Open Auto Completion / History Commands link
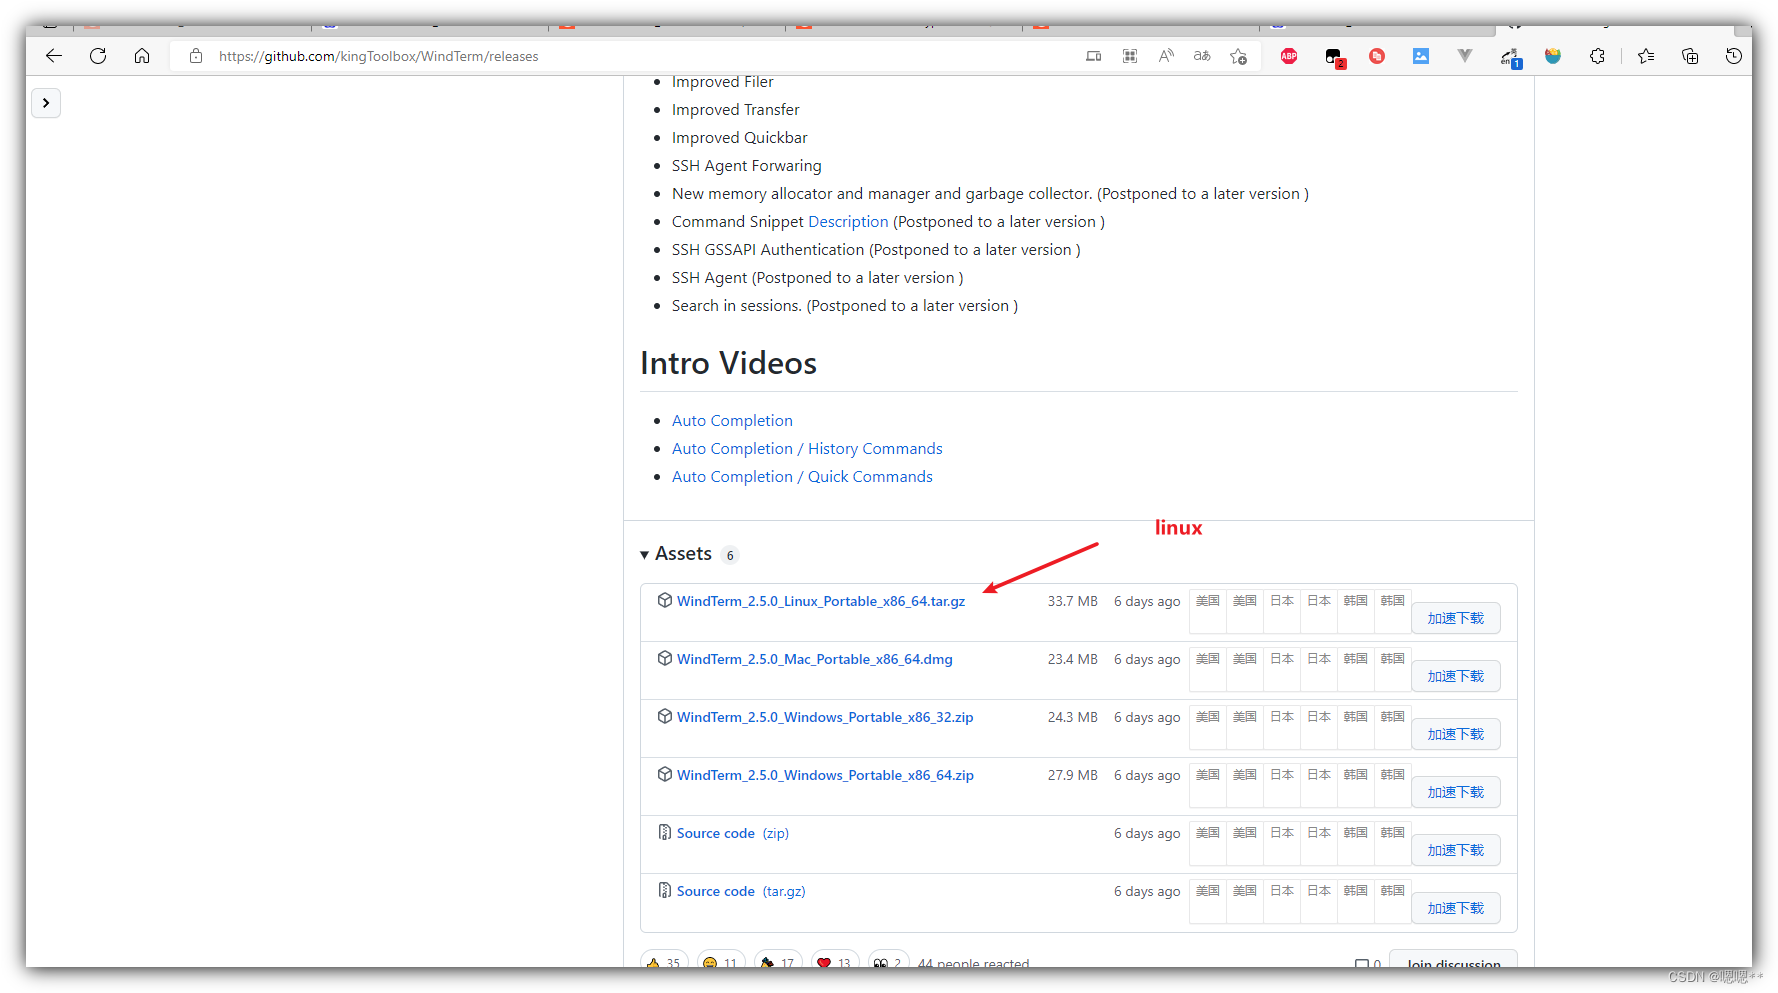The width and height of the screenshot is (1778, 993). [x=807, y=449]
